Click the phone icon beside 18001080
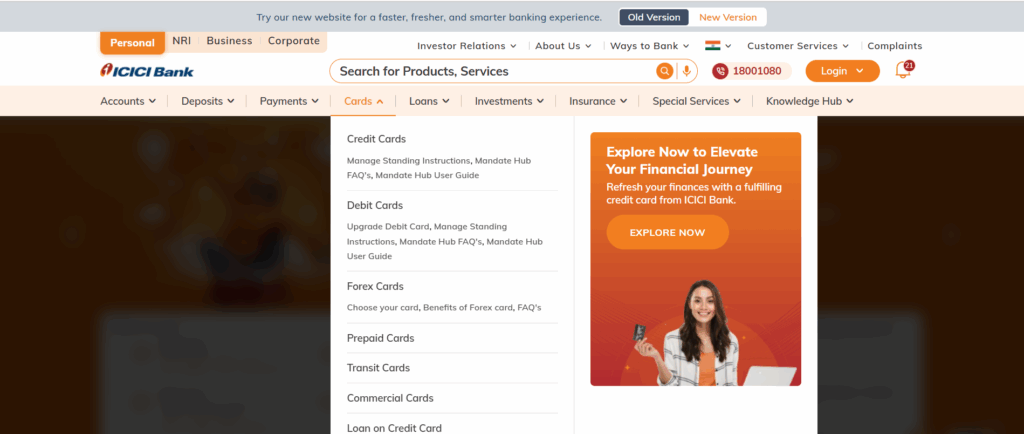The height and width of the screenshot is (434, 1024). click(x=721, y=71)
